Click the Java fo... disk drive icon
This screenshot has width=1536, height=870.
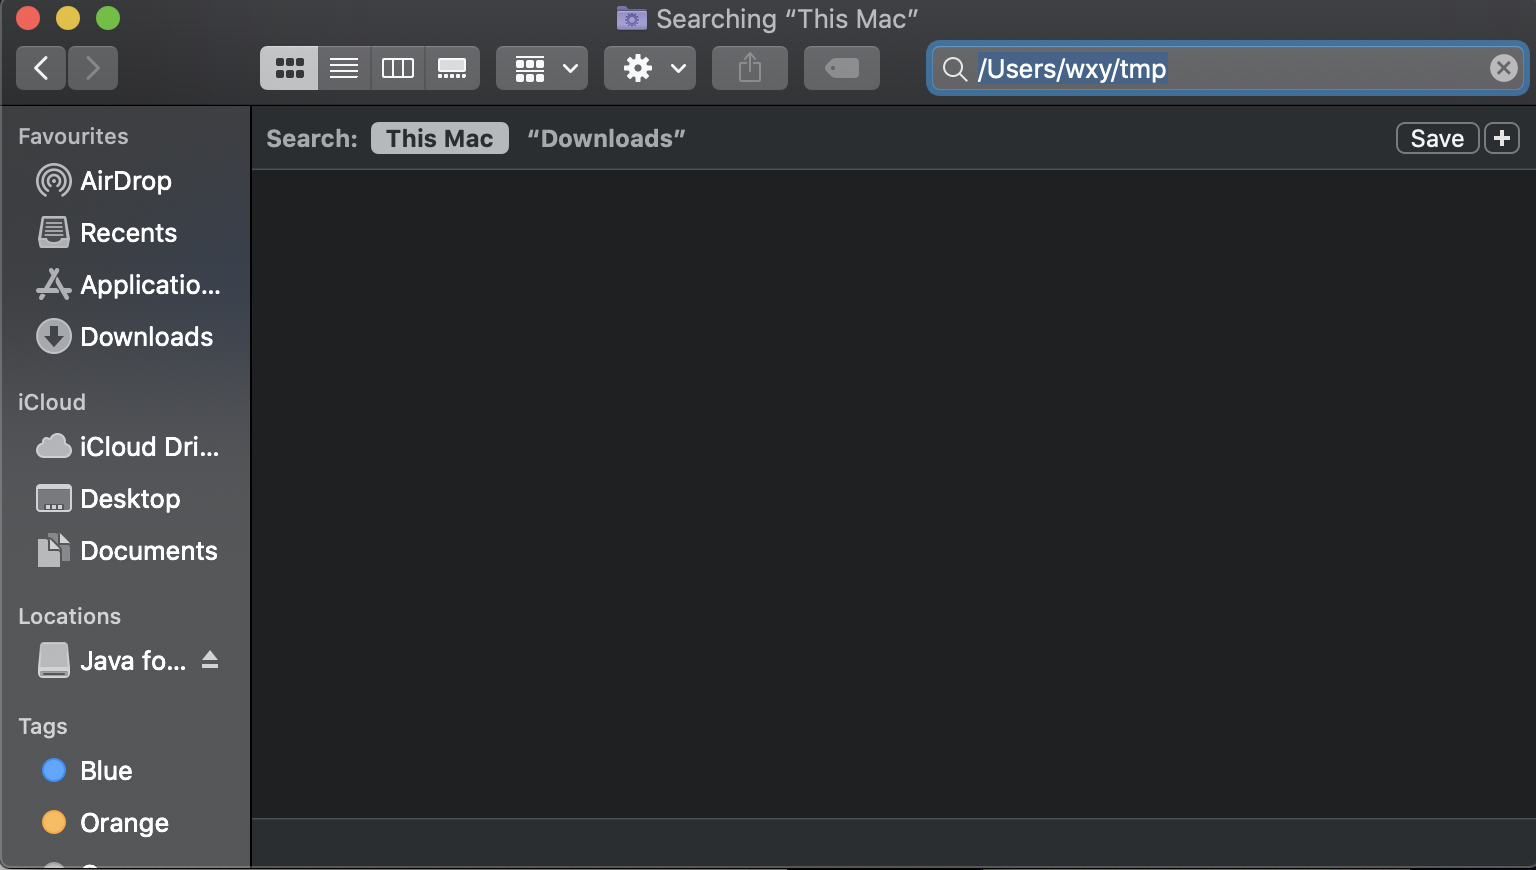coord(53,660)
